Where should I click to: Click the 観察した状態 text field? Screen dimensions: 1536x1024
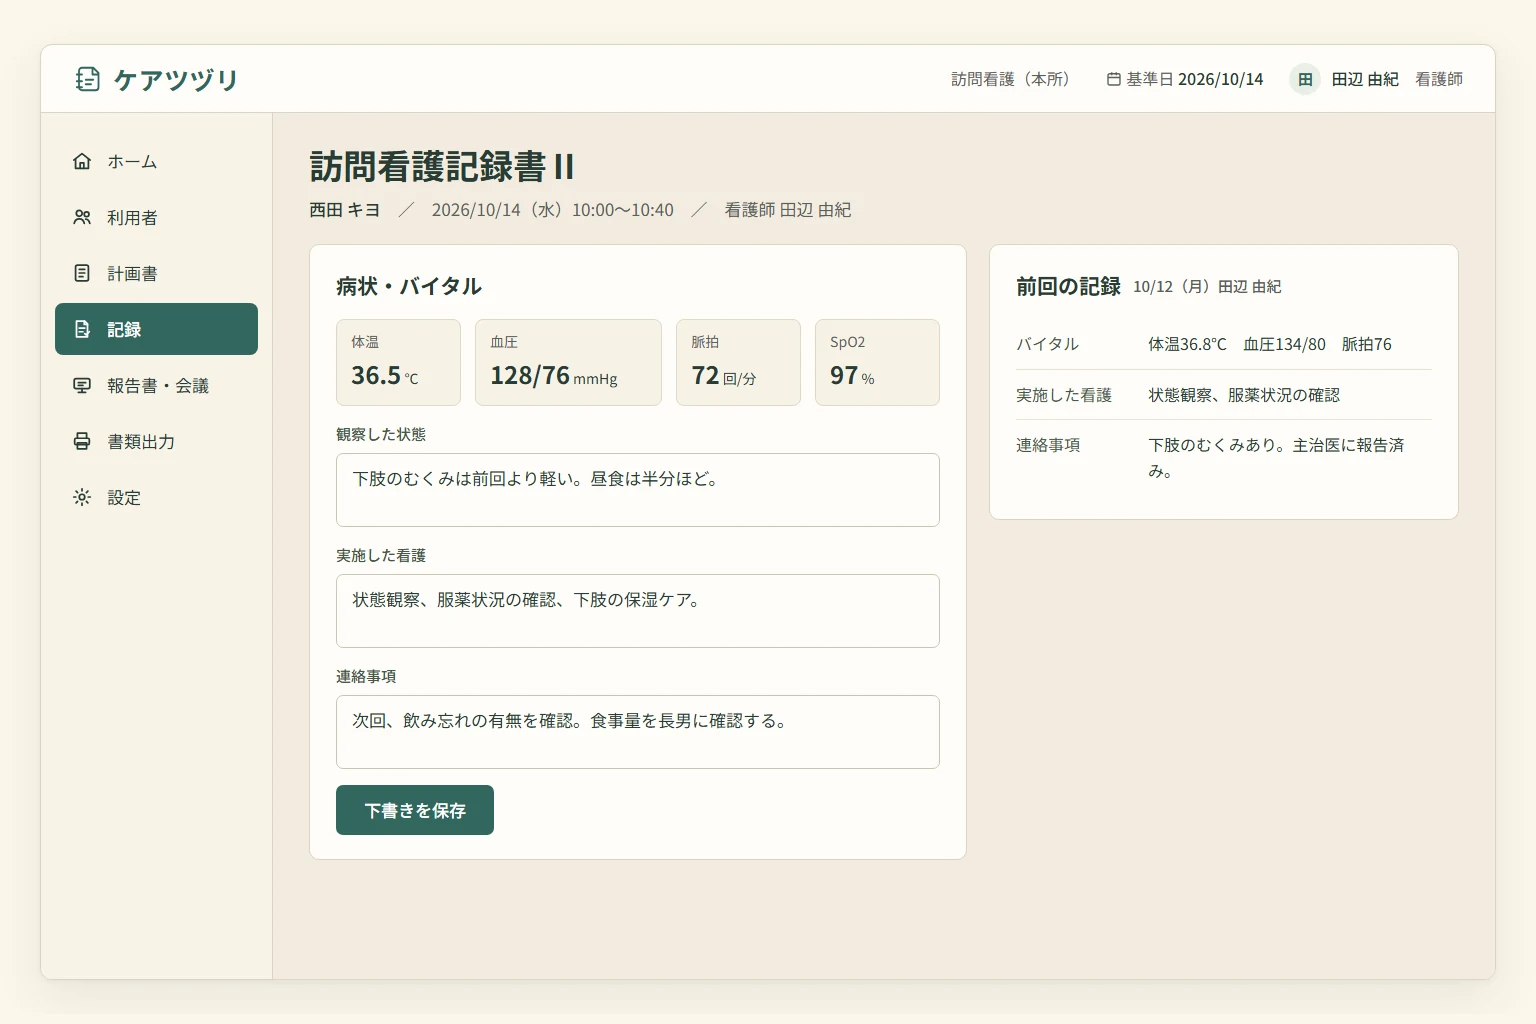[638, 490]
